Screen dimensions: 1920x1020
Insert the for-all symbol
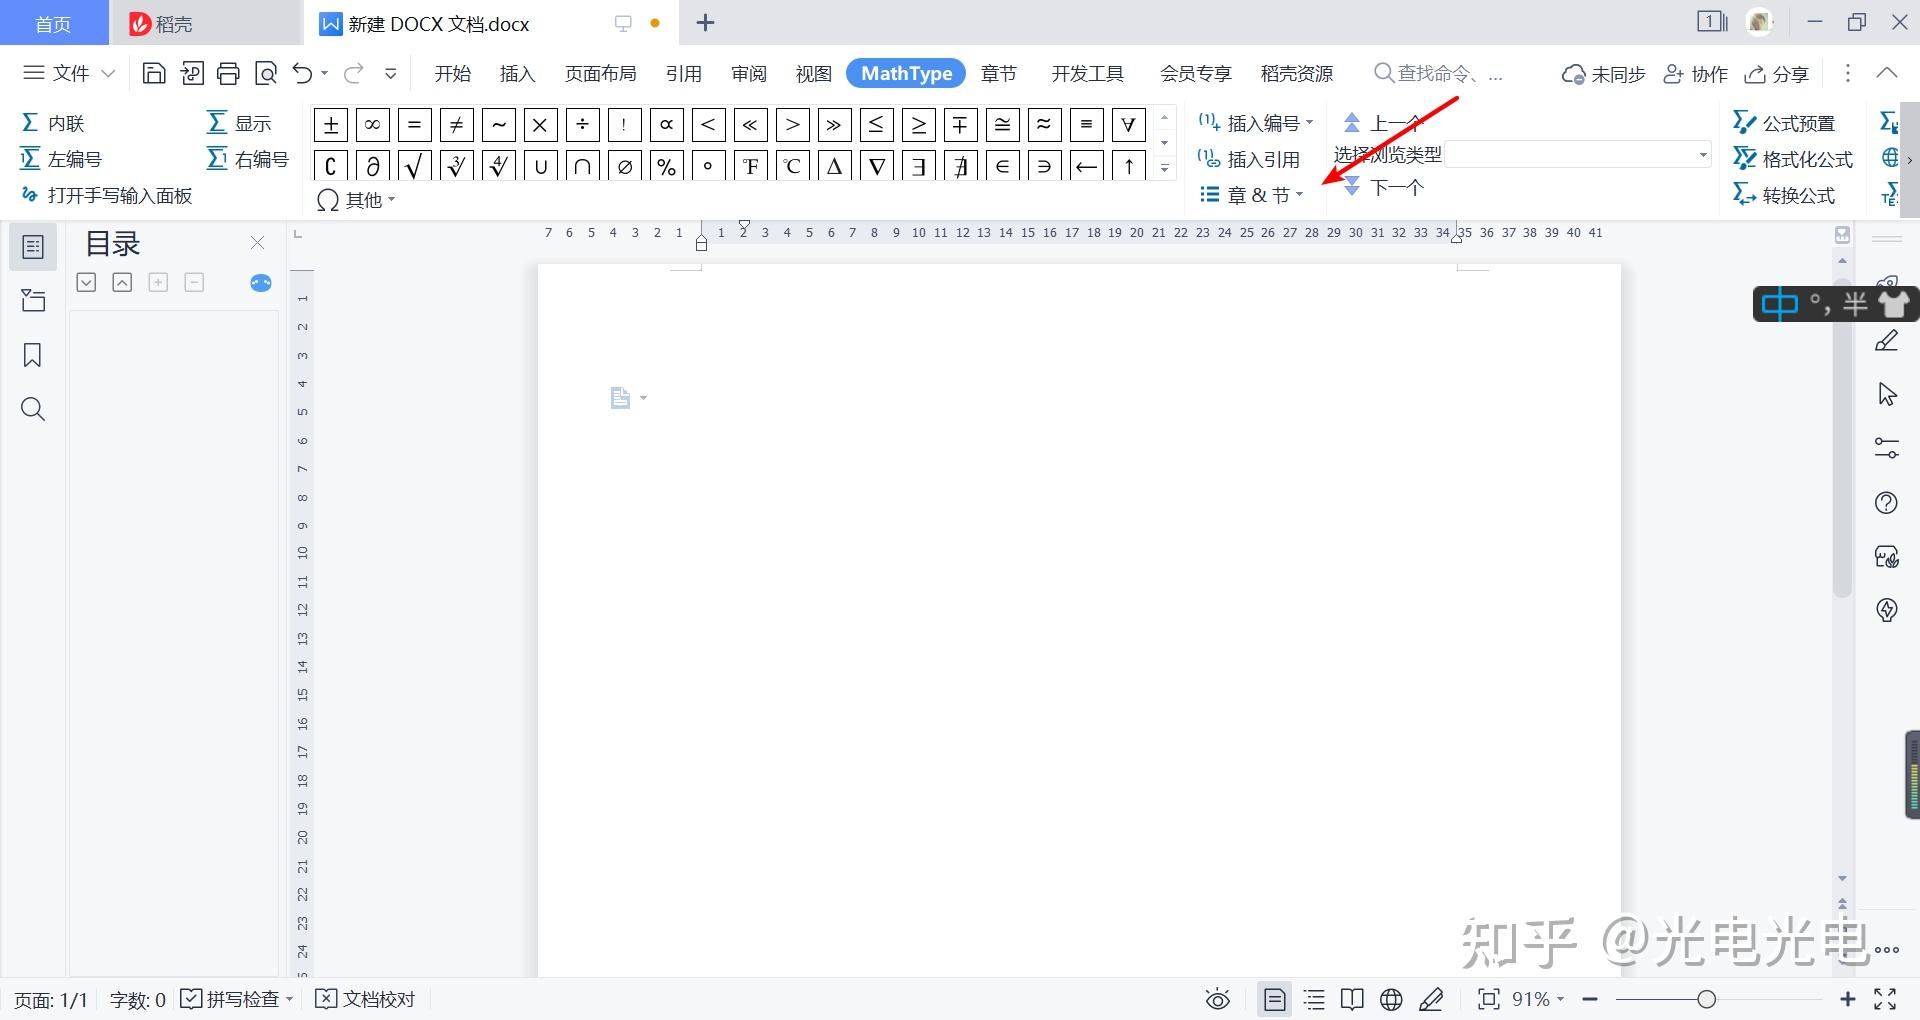tap(1128, 125)
